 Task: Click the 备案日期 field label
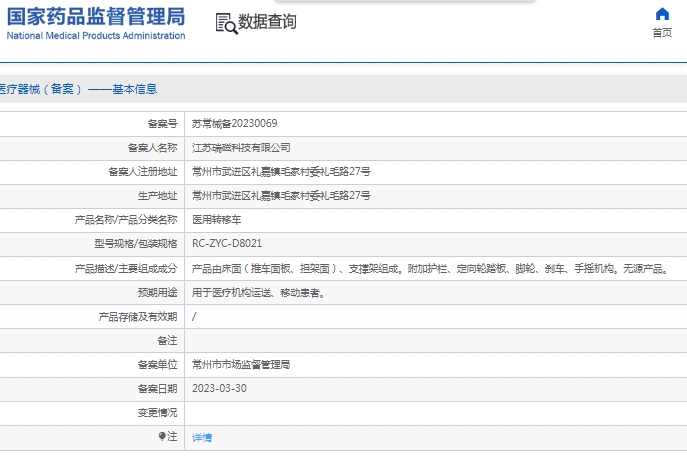coord(158,389)
